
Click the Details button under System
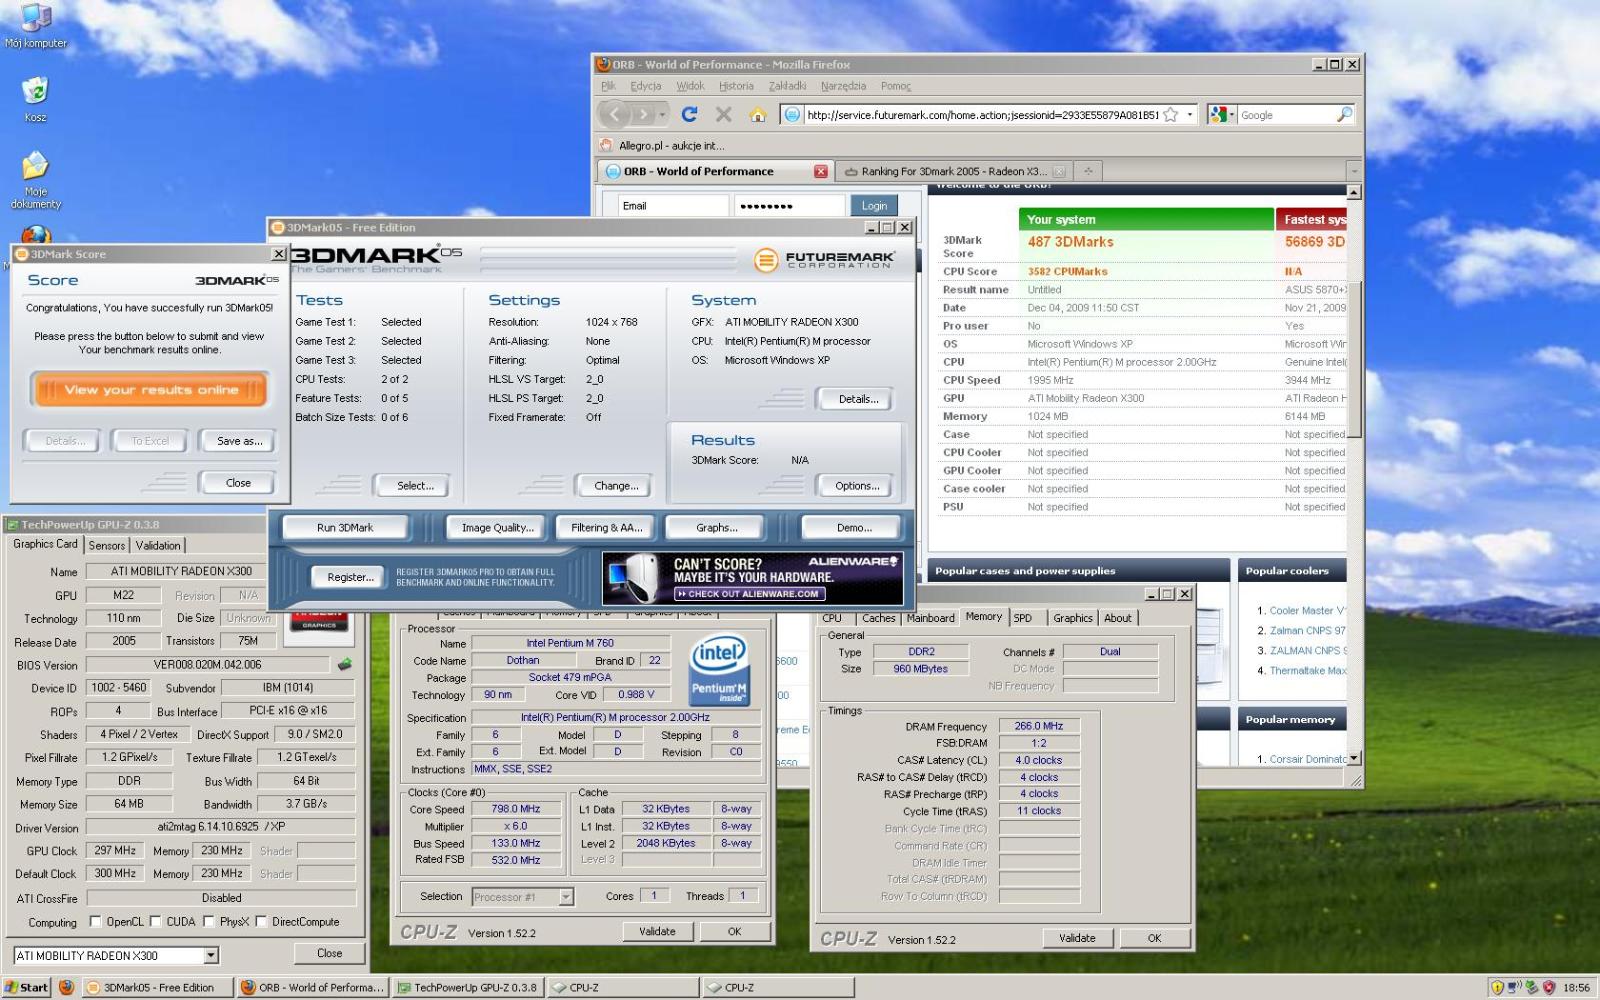tap(858, 399)
